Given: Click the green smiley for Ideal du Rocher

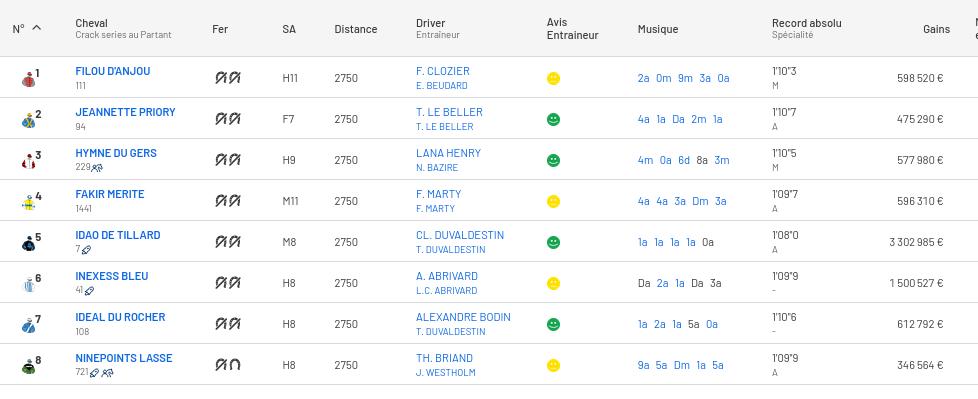Looking at the screenshot, I should (x=553, y=324).
